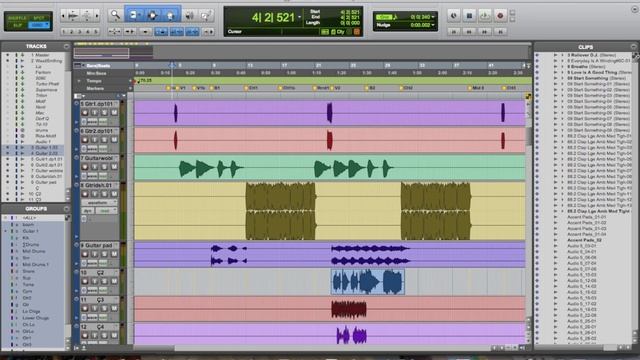Viewport: 640px width, 360px height.
Task: Click the Universe view overview strip
Action: (x=302, y=52)
